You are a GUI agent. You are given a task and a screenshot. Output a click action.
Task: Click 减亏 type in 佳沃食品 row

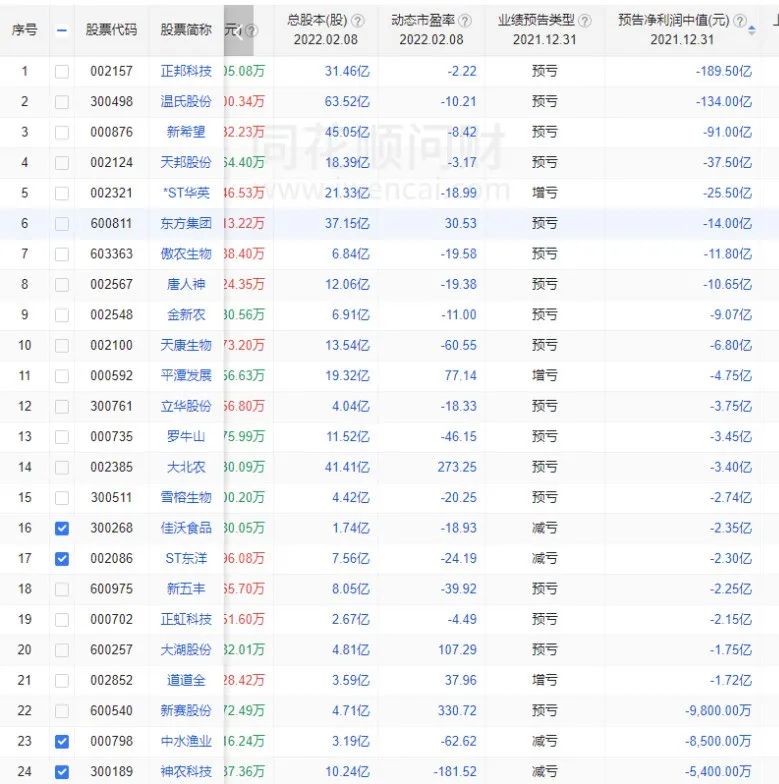(x=544, y=528)
